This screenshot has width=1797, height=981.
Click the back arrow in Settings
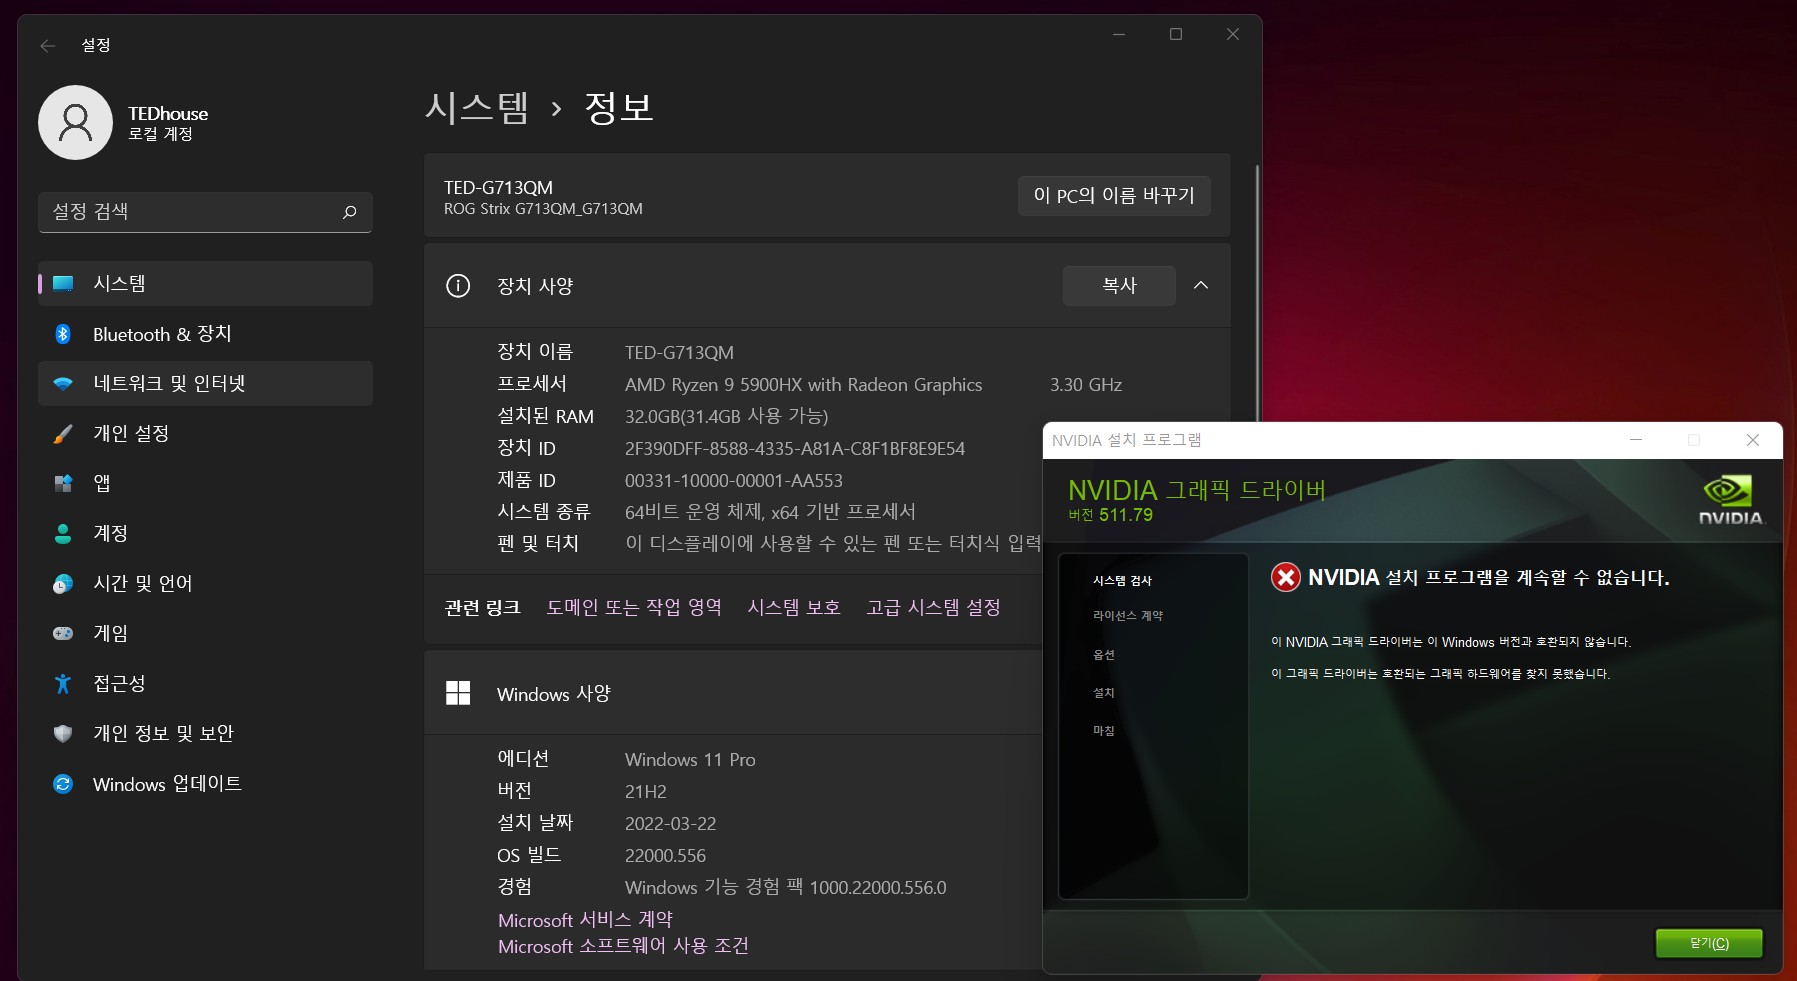coord(47,45)
